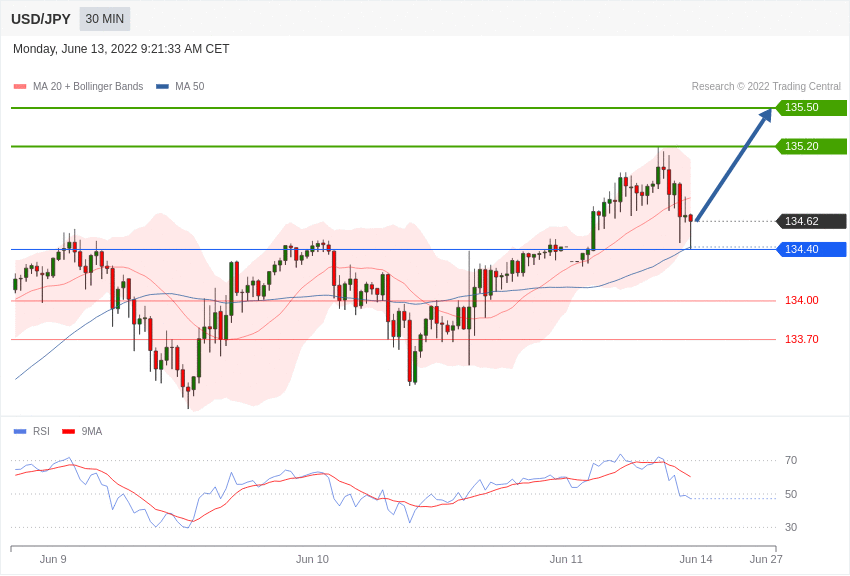Click the Jun 10 date axis label
Image resolution: width=850 pixels, height=576 pixels.
312,559
